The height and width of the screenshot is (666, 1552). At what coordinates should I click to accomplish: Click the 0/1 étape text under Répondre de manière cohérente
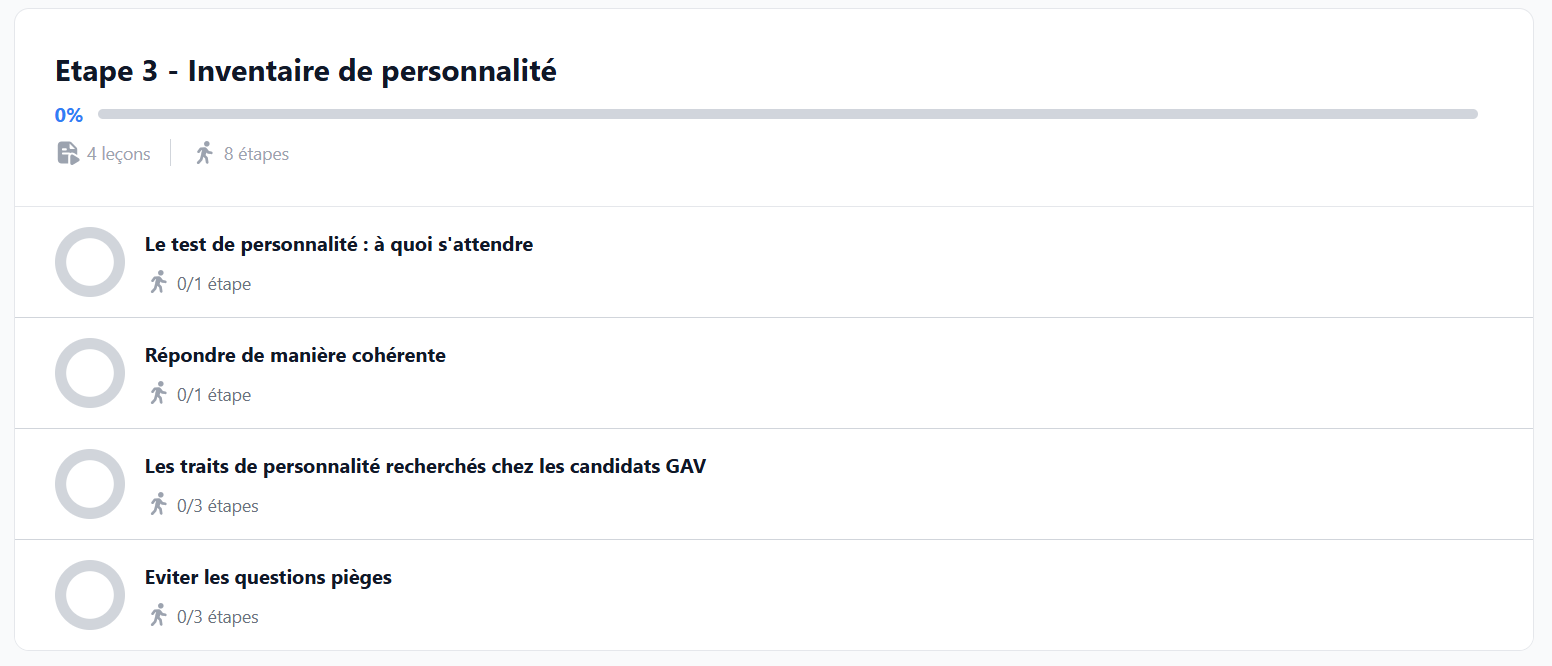click(x=214, y=395)
